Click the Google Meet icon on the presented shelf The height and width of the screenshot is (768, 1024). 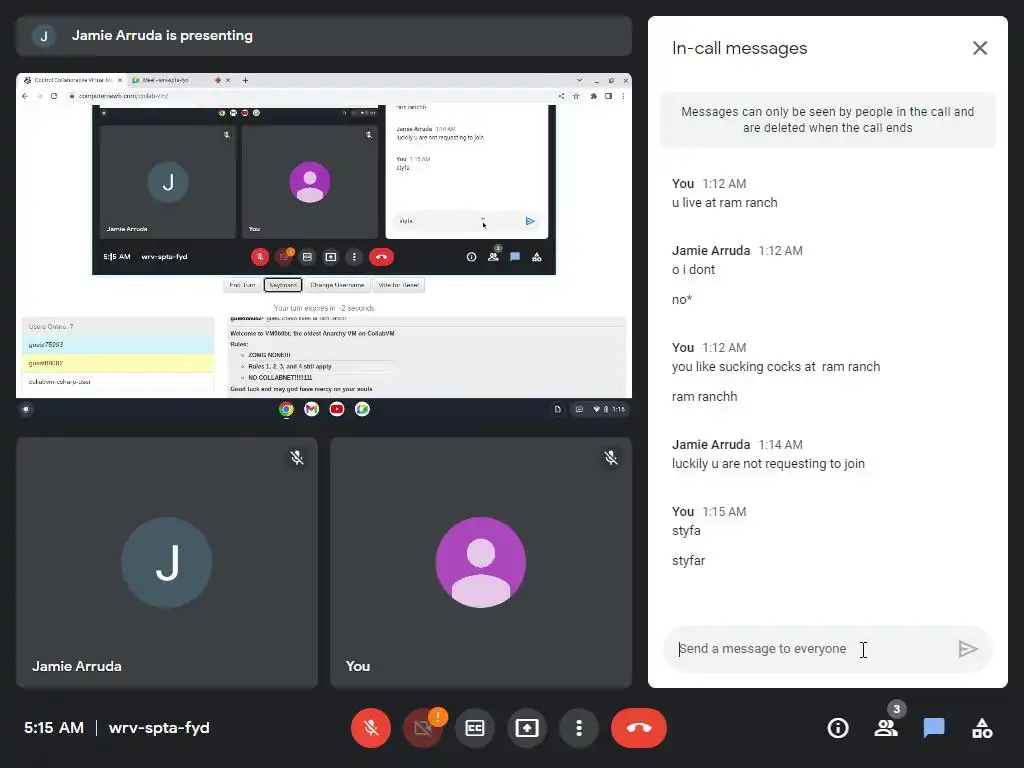pos(362,409)
